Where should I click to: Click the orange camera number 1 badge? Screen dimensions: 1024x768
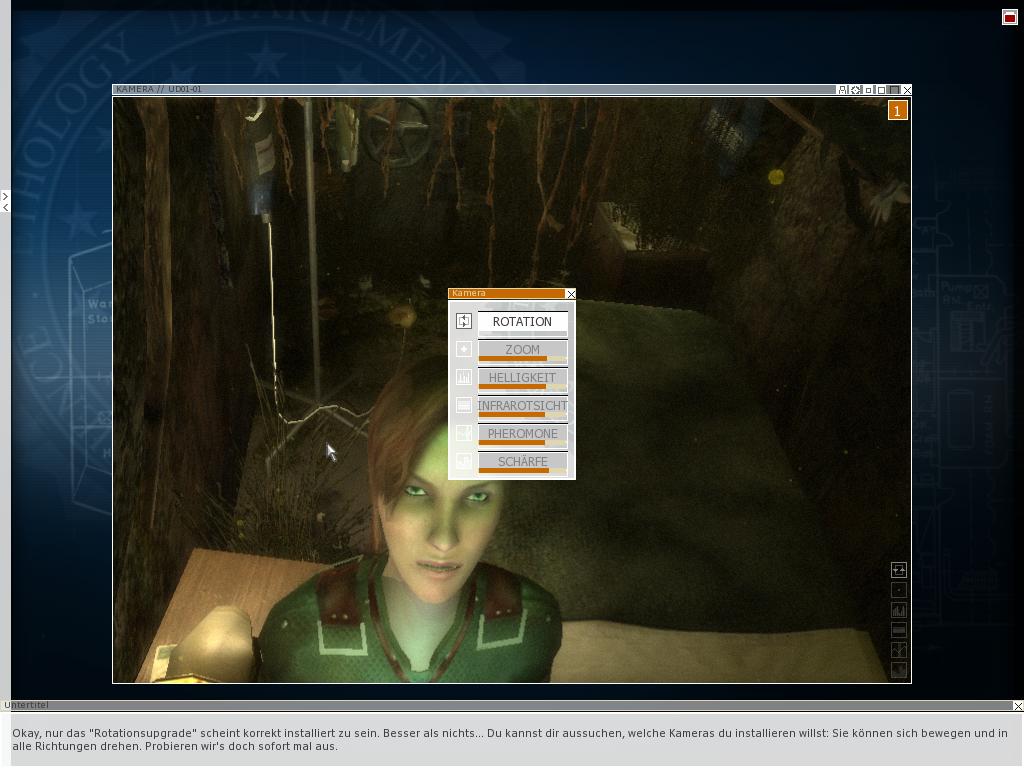897,111
